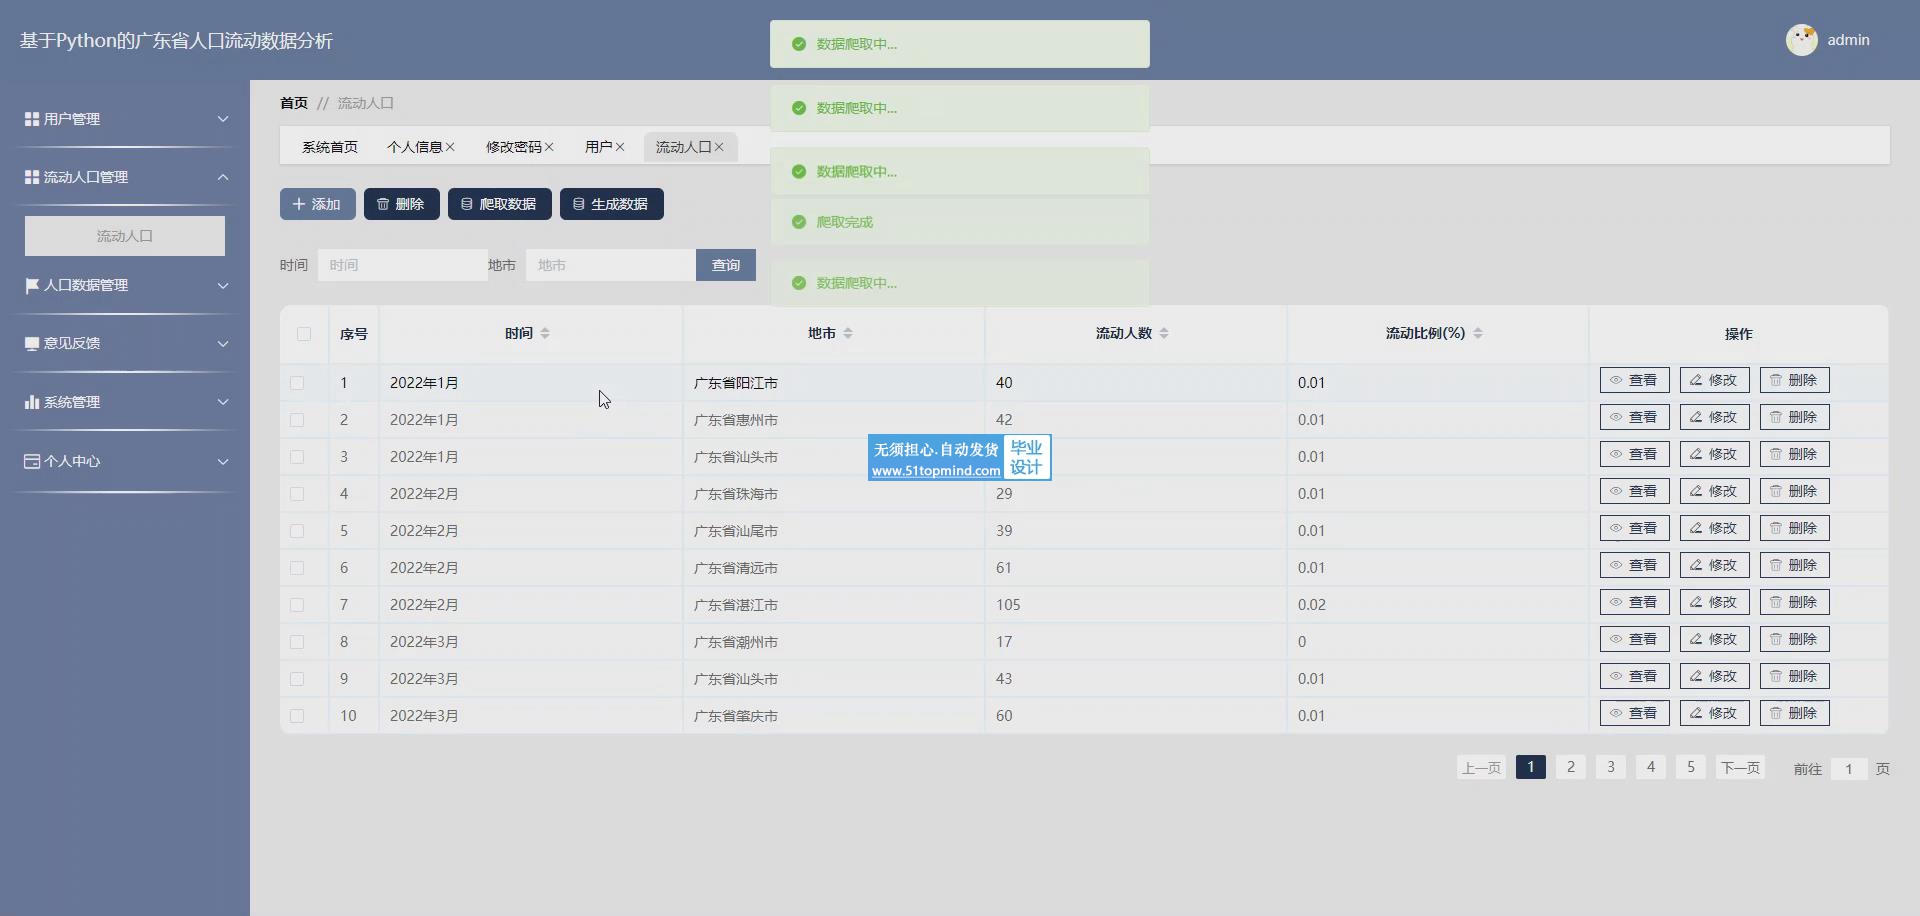This screenshot has width=1920, height=916.
Task: Close the 用户 tab
Action: tap(620, 147)
